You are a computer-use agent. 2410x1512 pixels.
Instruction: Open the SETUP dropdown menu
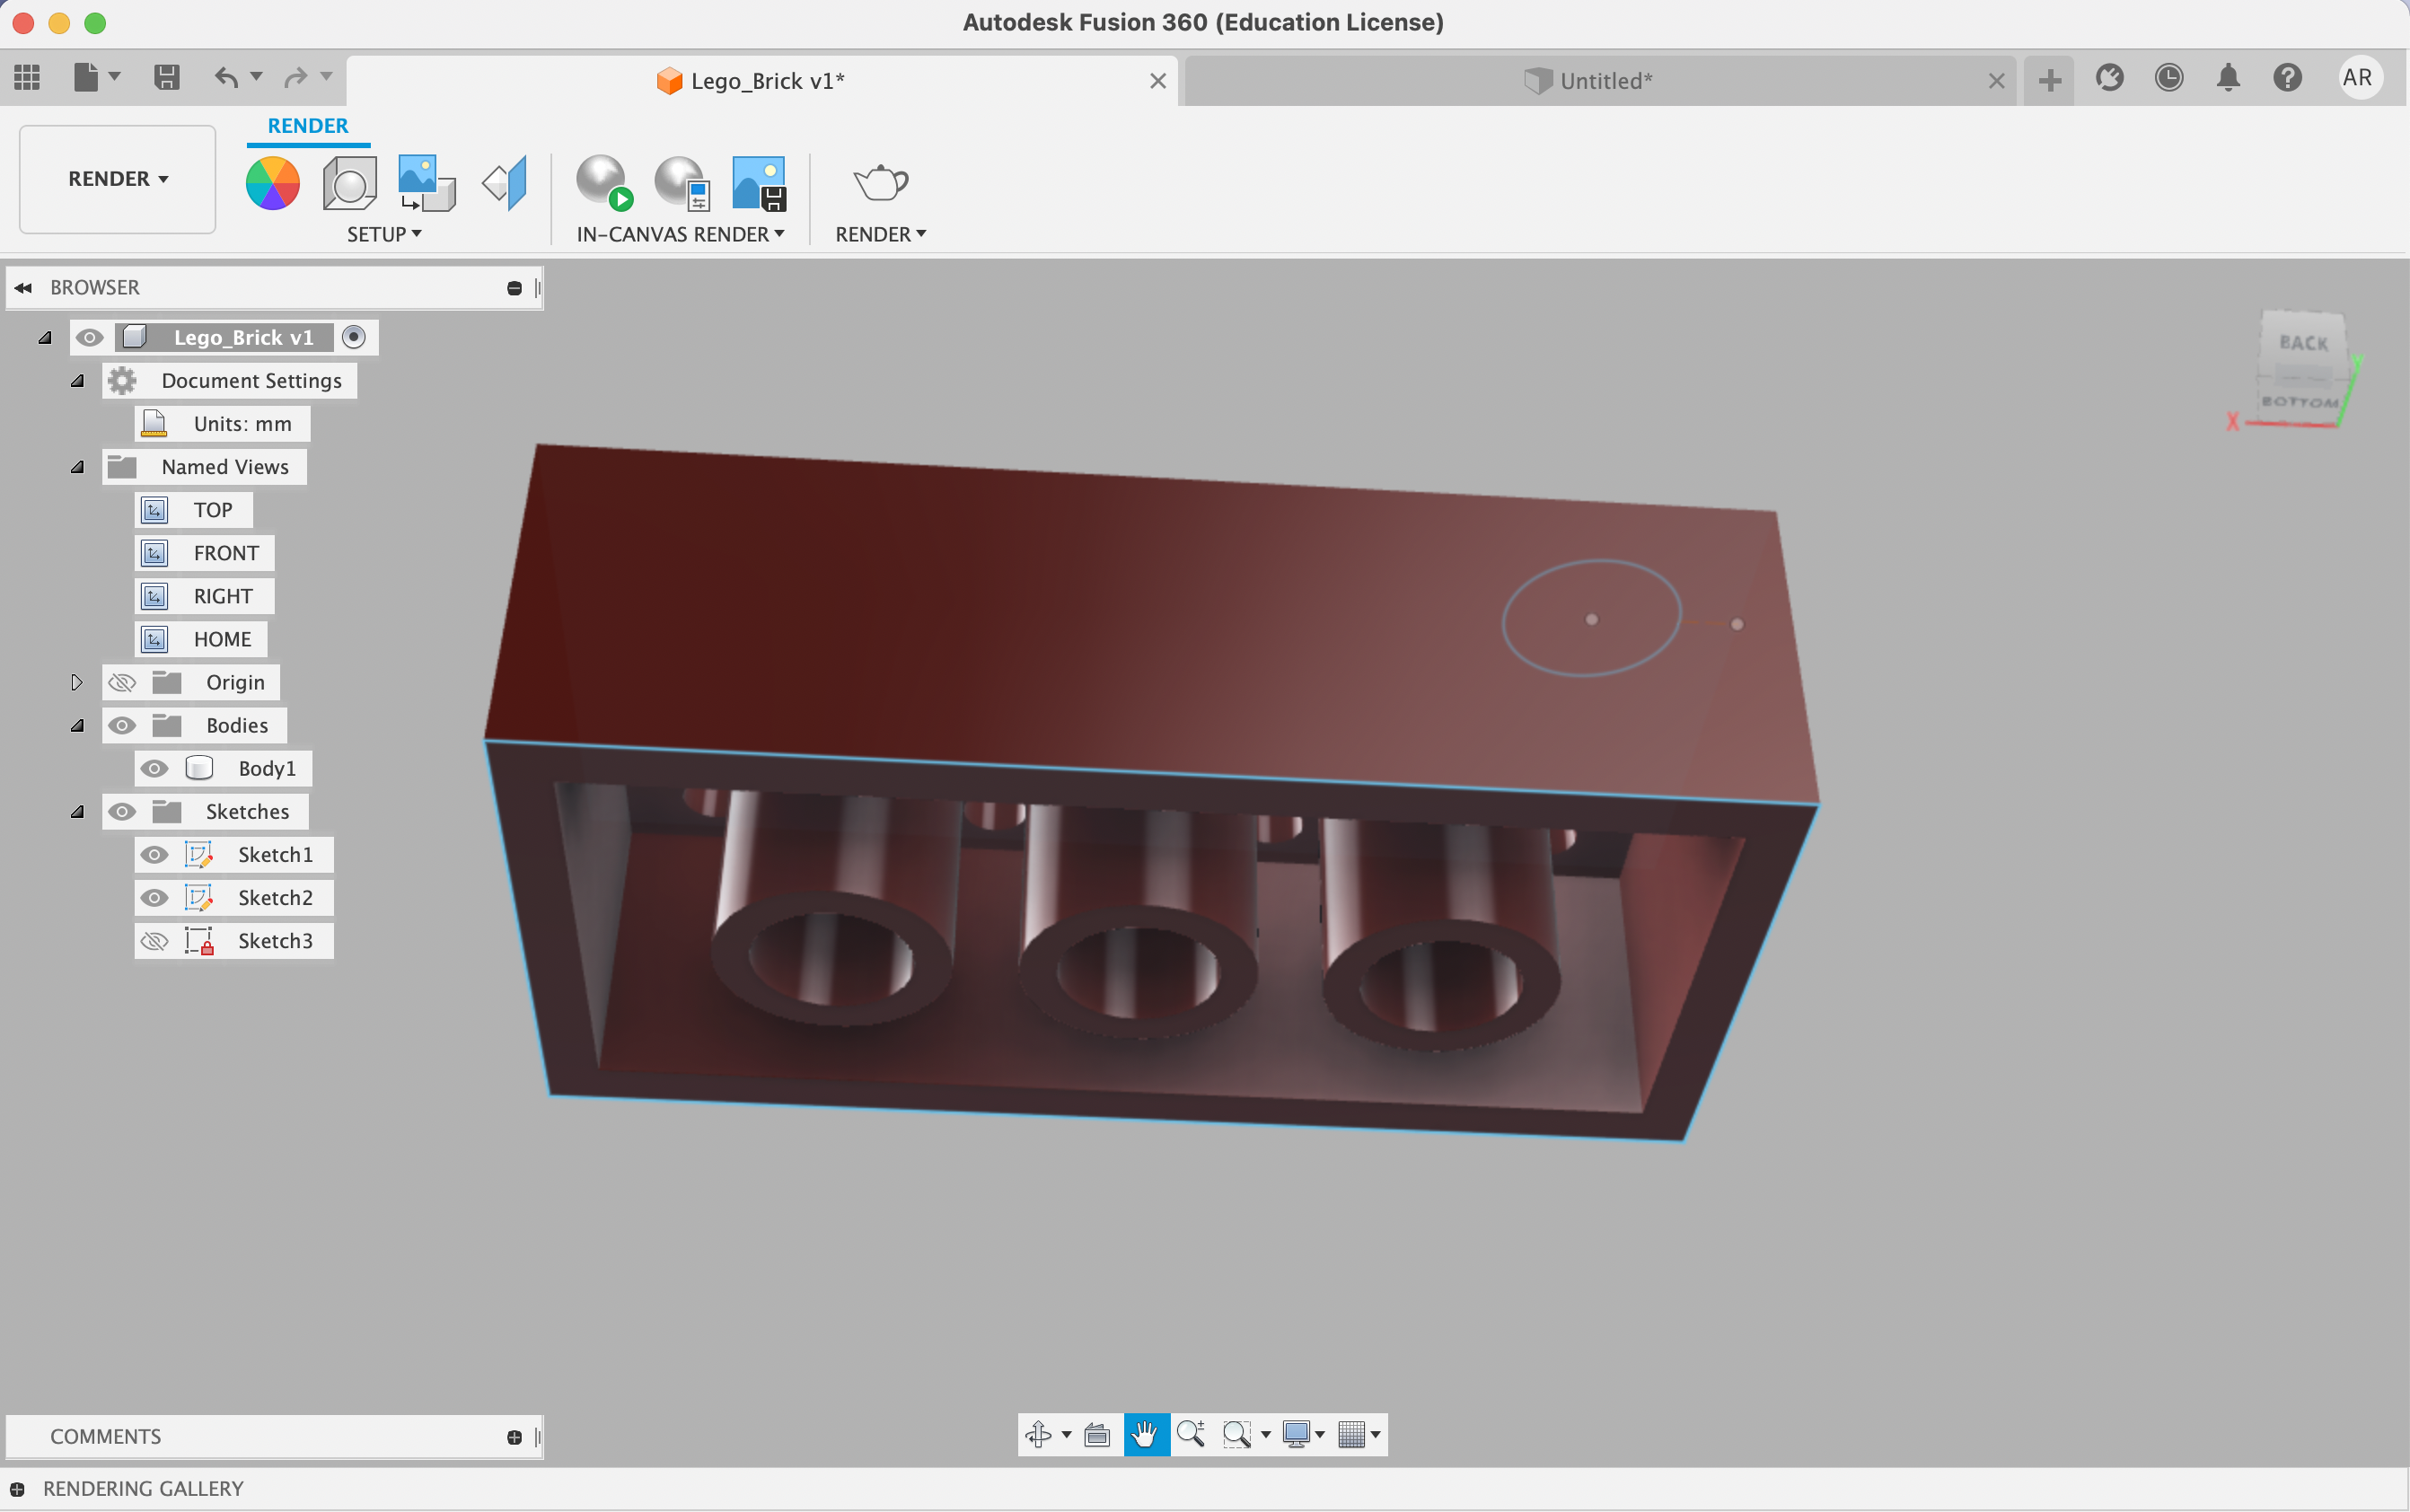point(384,234)
